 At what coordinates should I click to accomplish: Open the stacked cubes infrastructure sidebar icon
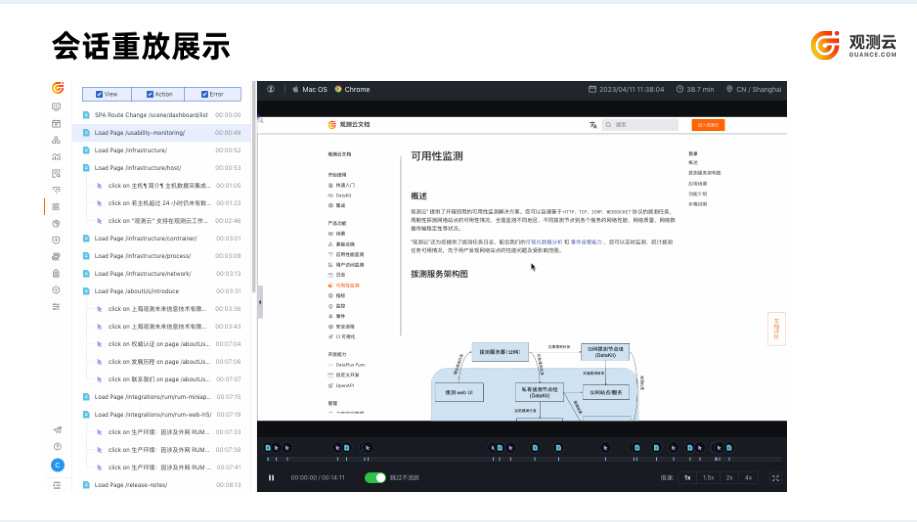pos(56,140)
